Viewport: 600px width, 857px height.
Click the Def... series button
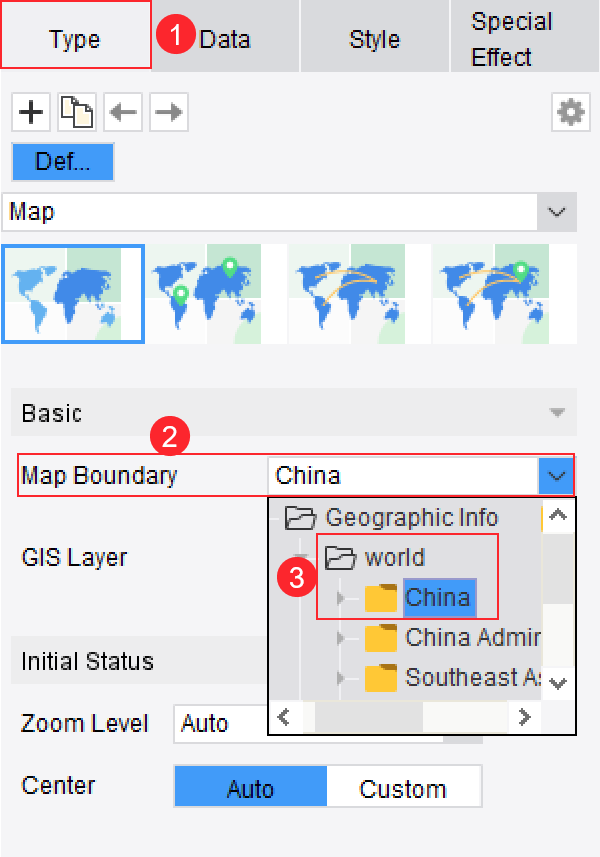[63, 162]
